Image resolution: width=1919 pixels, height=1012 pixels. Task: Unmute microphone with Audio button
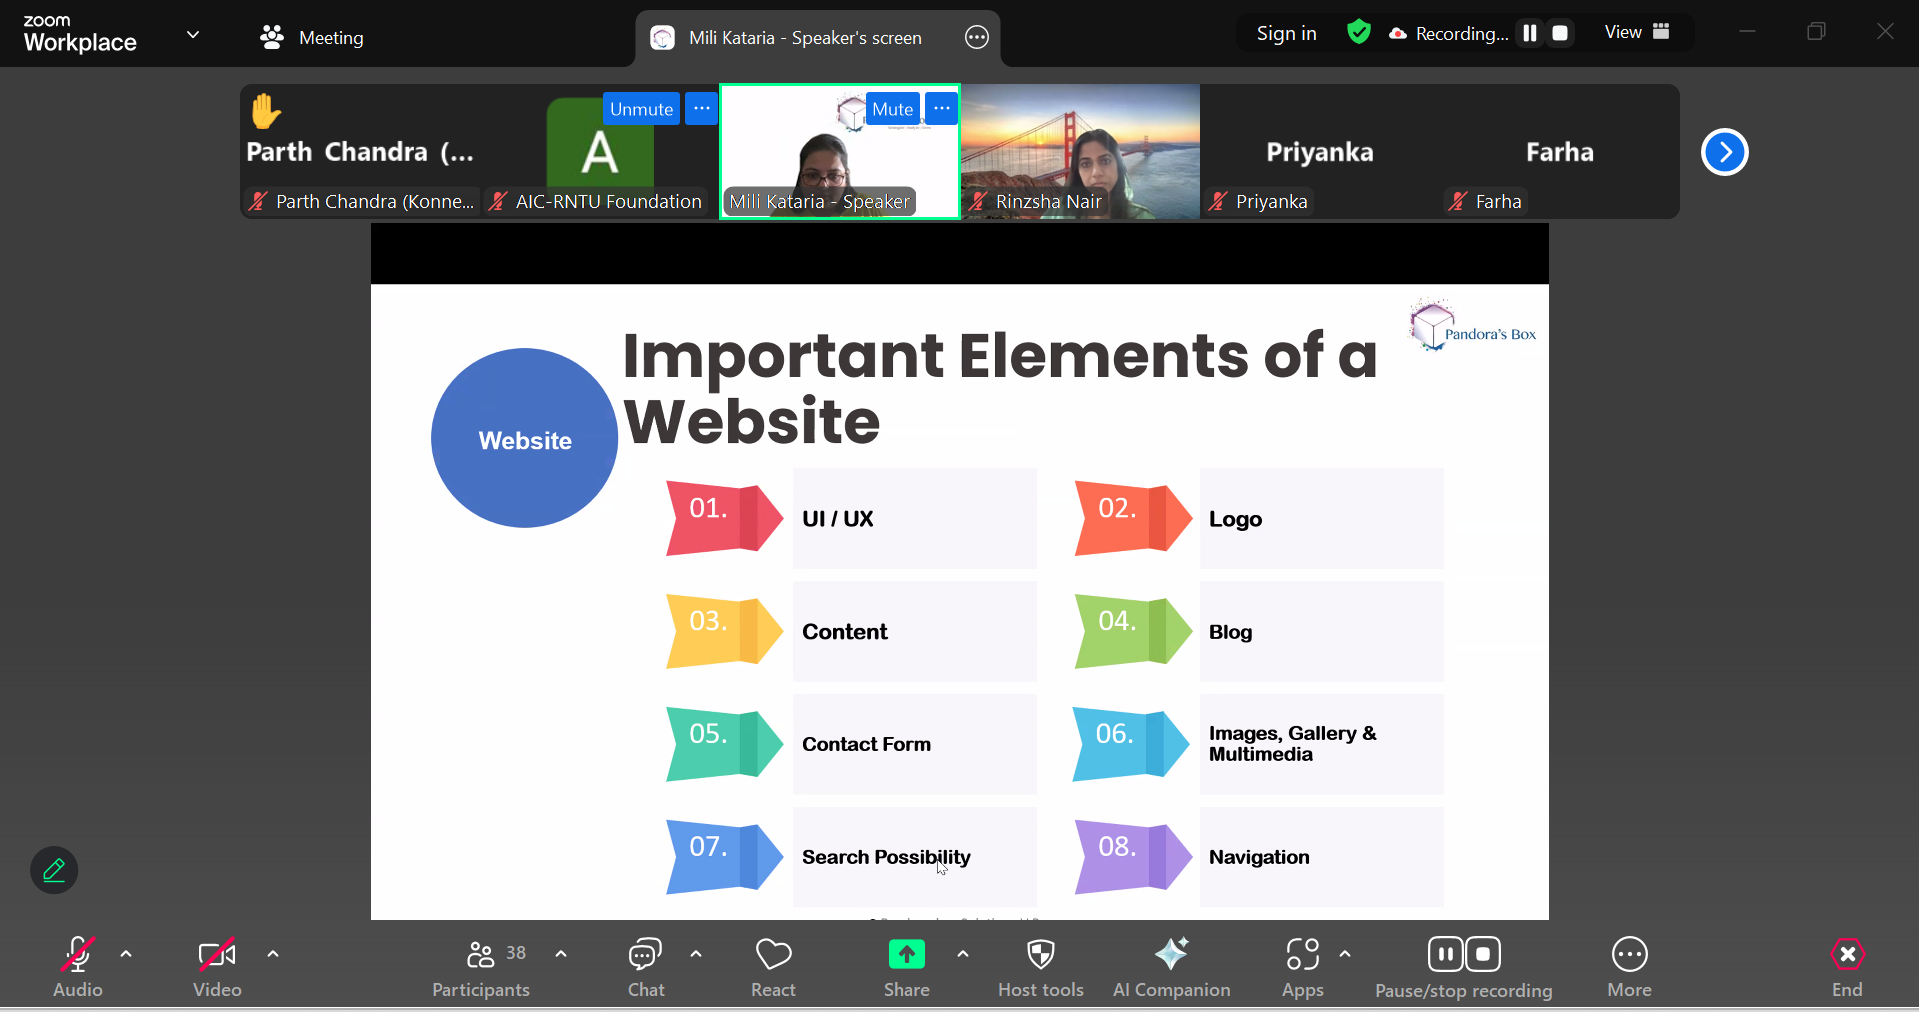tap(78, 956)
